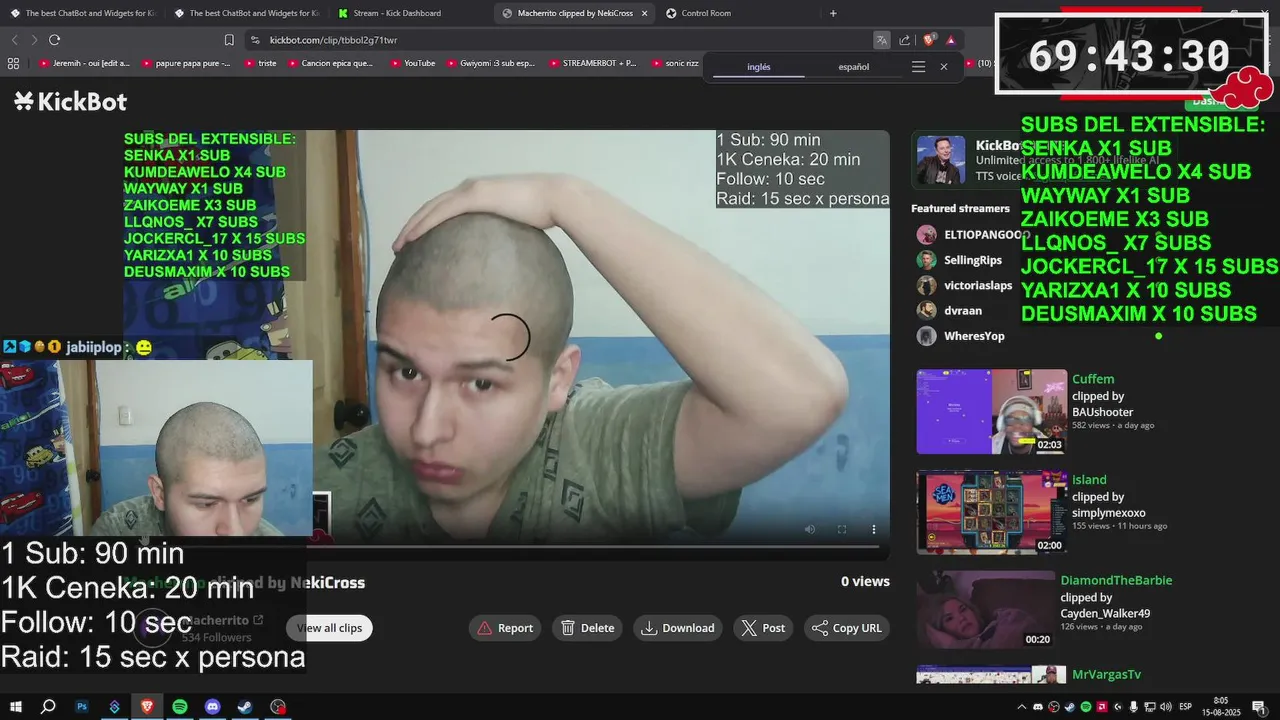Delete this clip

click(x=588, y=628)
